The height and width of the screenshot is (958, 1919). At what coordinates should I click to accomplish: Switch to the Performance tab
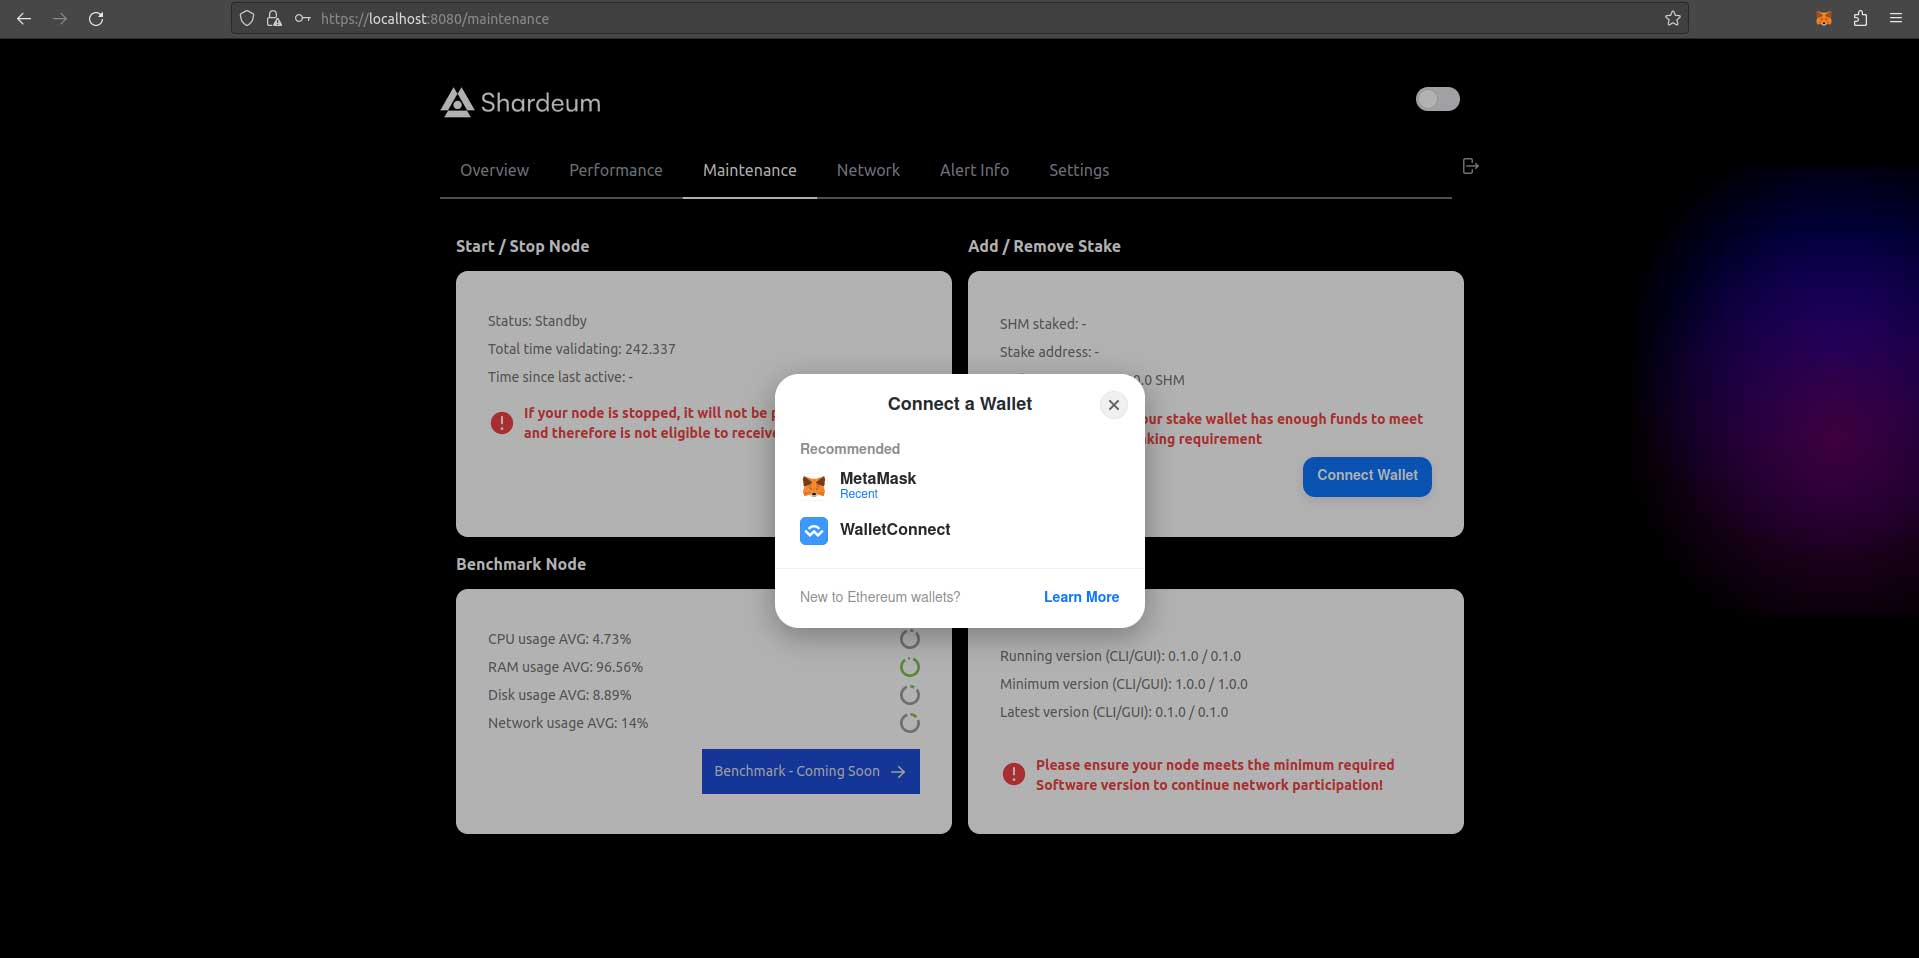click(x=616, y=170)
